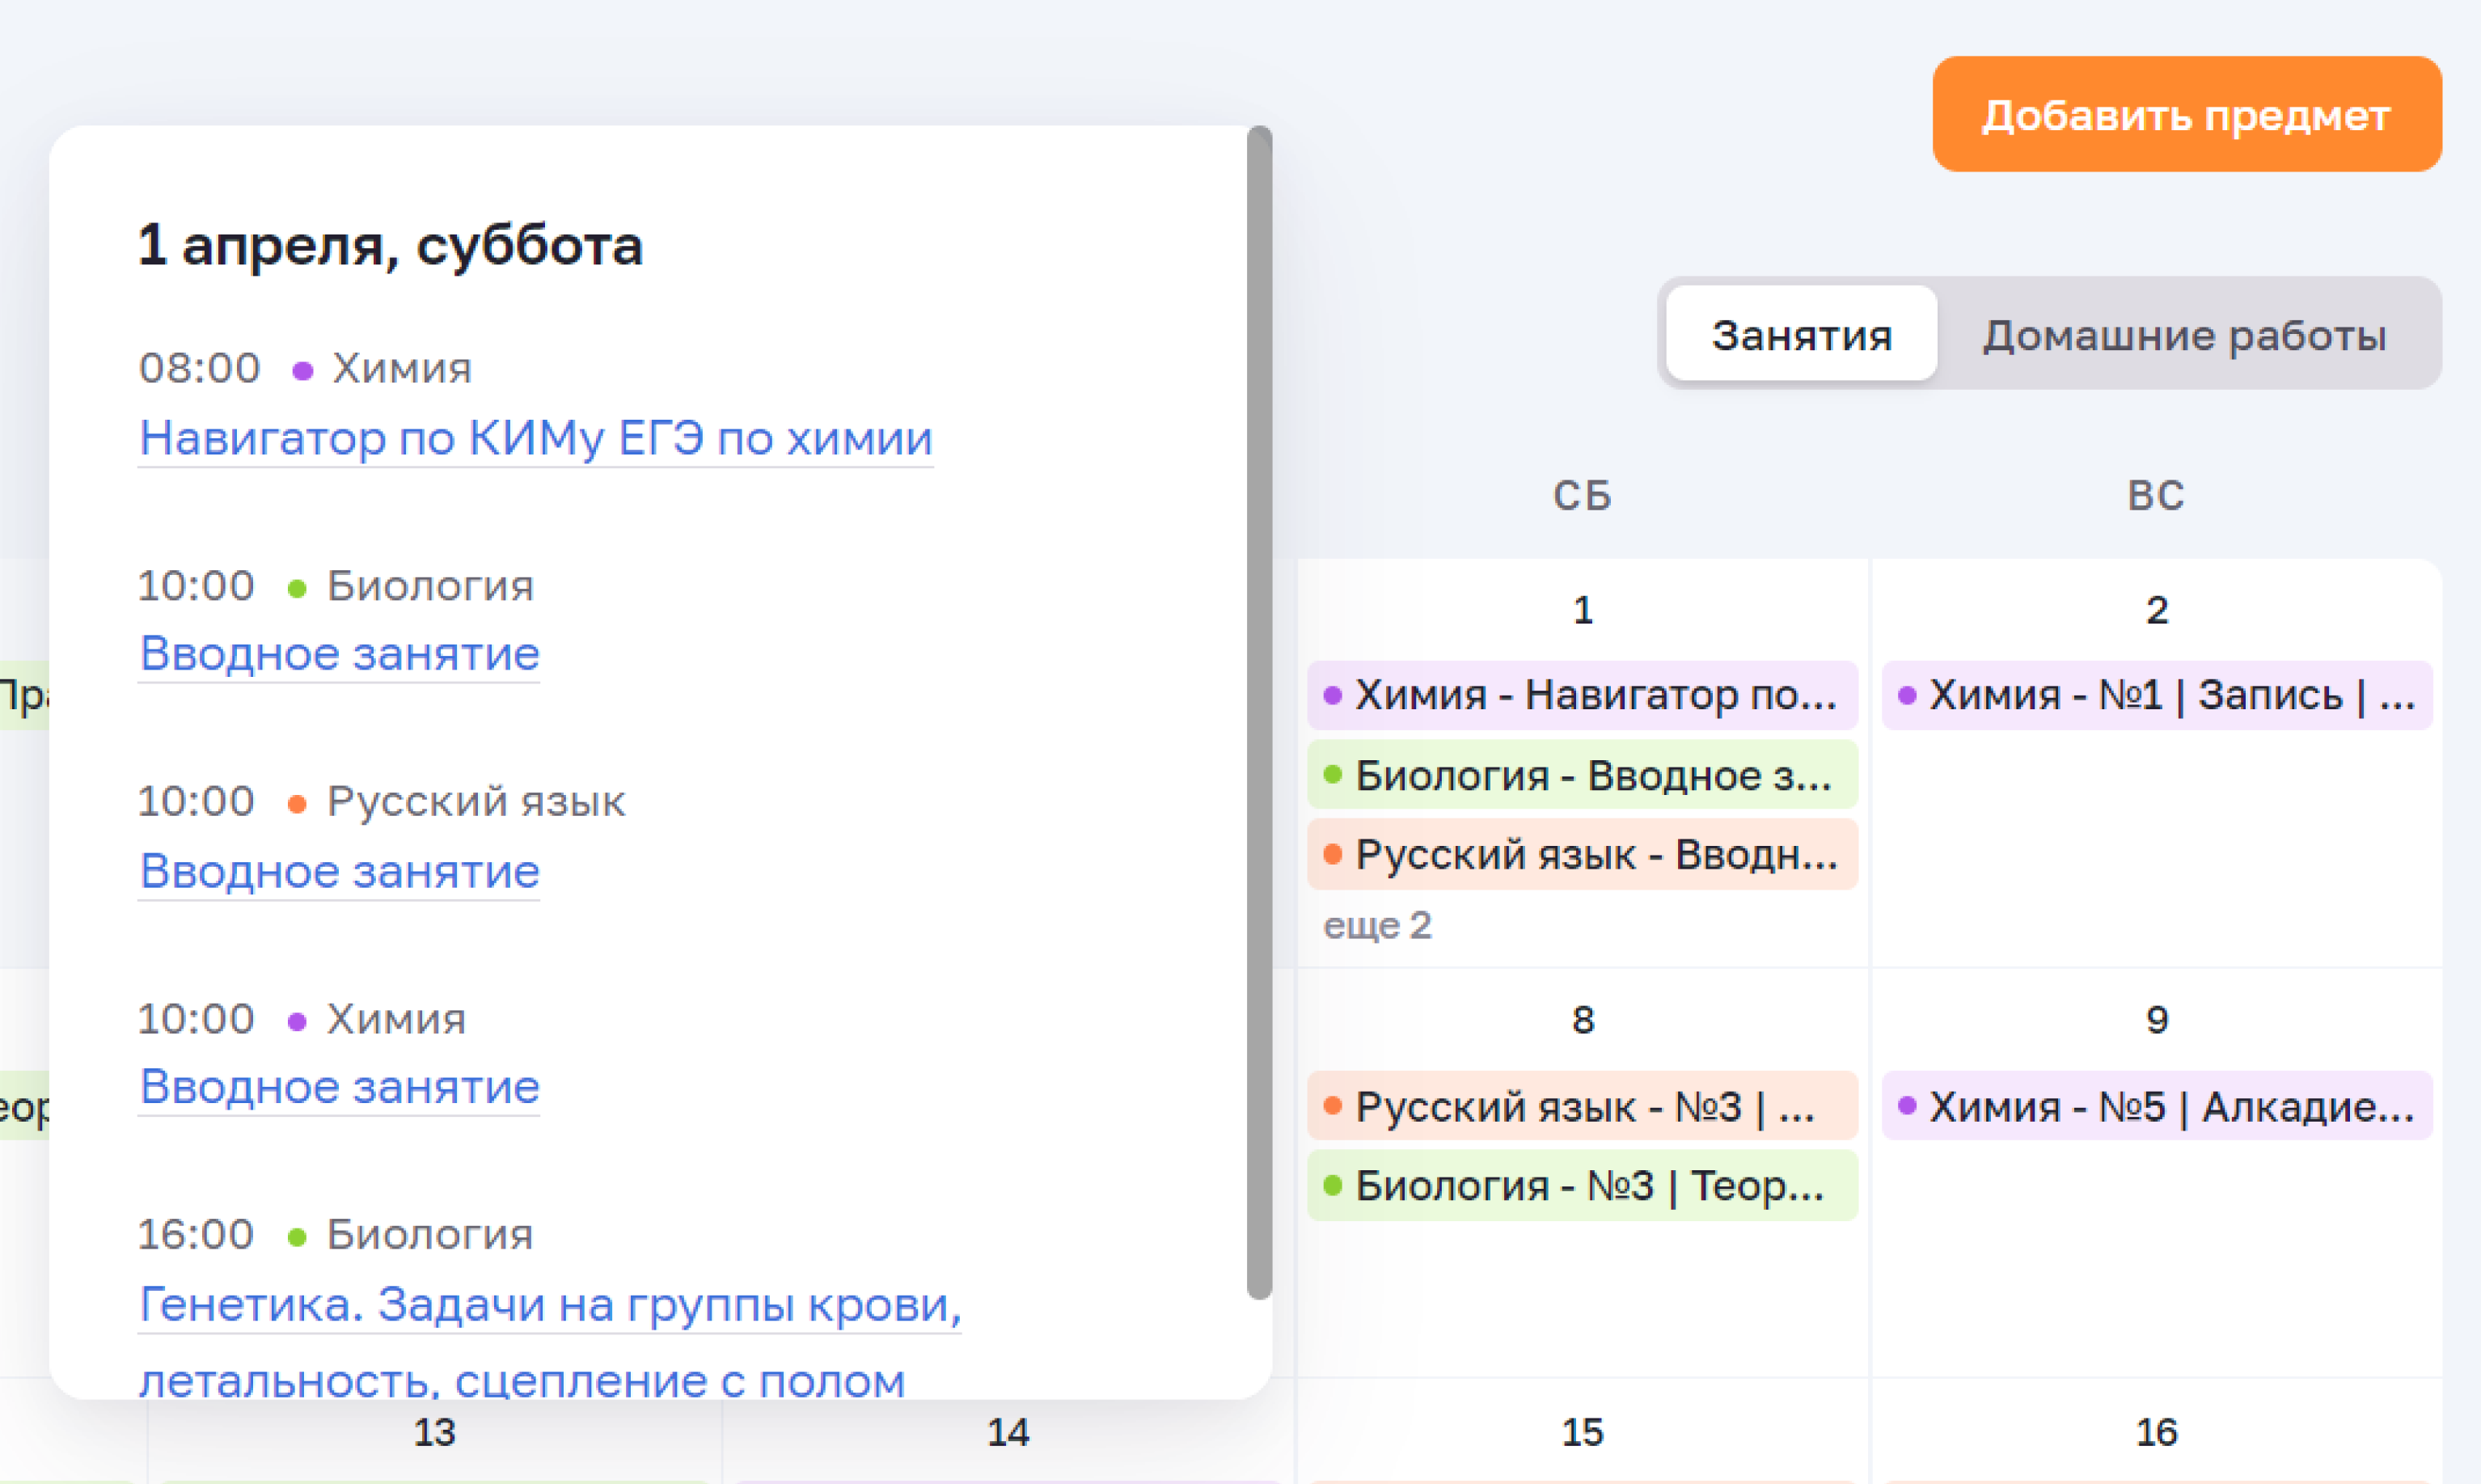Open Химия - №5 | Алкадие... event on day 9
Screen dimensions: 2481x1484
(x=2157, y=1106)
